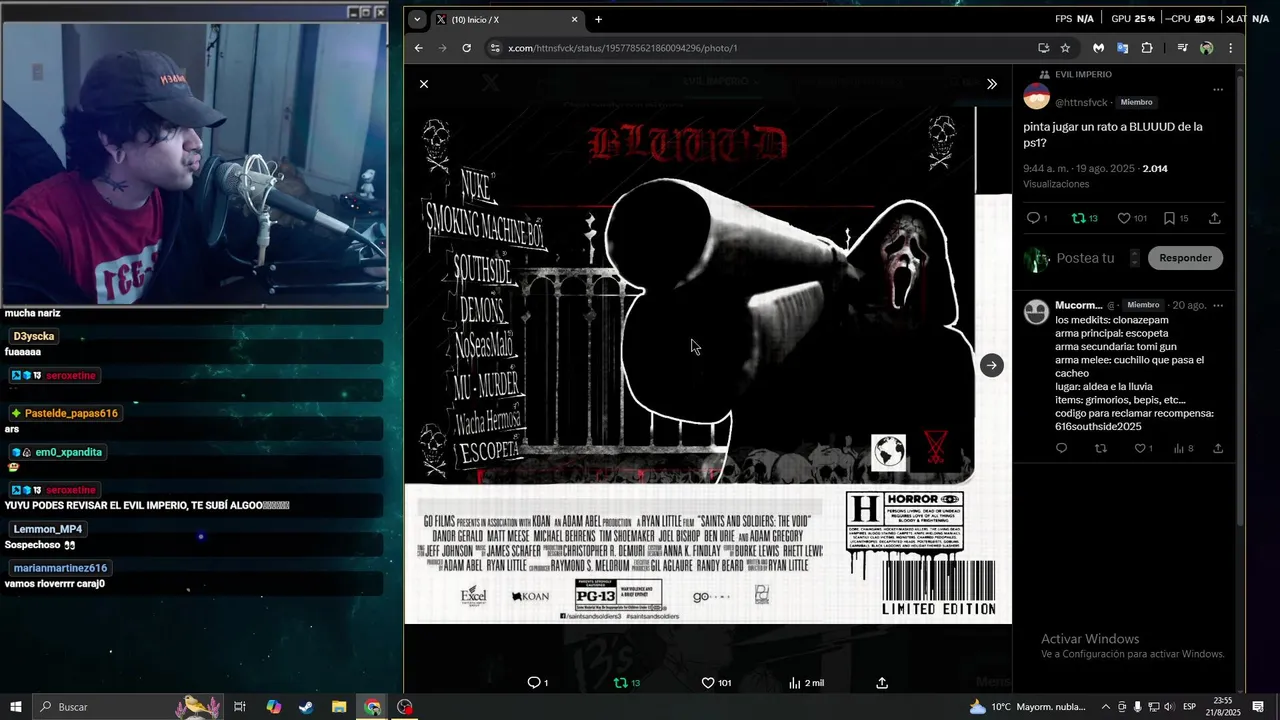Open the volume control in system tray

pyautogui.click(x=1168, y=707)
